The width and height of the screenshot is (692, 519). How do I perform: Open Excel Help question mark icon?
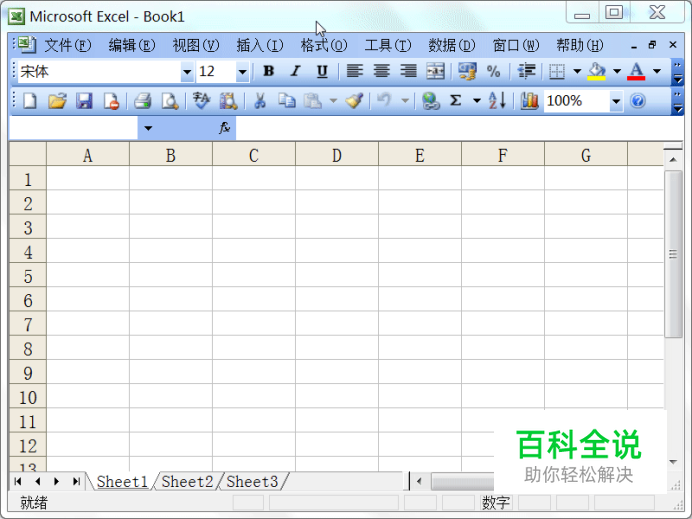tap(638, 101)
